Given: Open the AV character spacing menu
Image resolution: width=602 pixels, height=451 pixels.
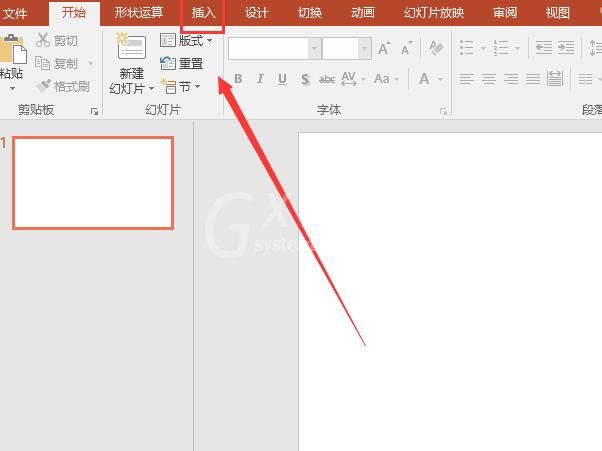Looking at the screenshot, I should [353, 79].
